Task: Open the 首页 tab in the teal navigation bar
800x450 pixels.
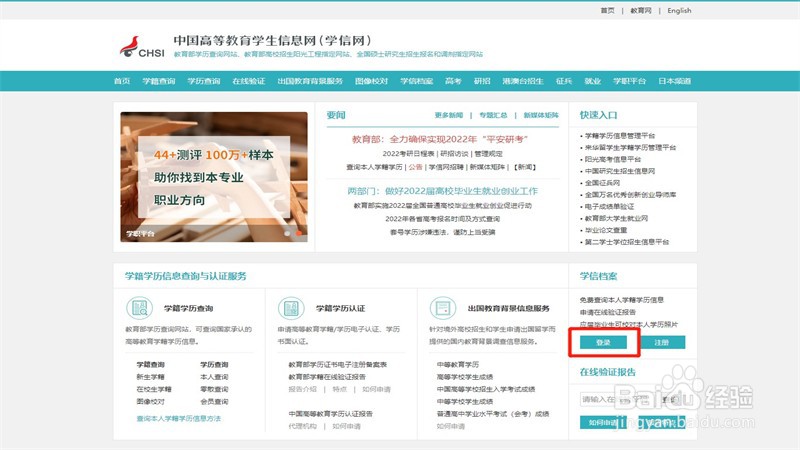Action: click(122, 81)
